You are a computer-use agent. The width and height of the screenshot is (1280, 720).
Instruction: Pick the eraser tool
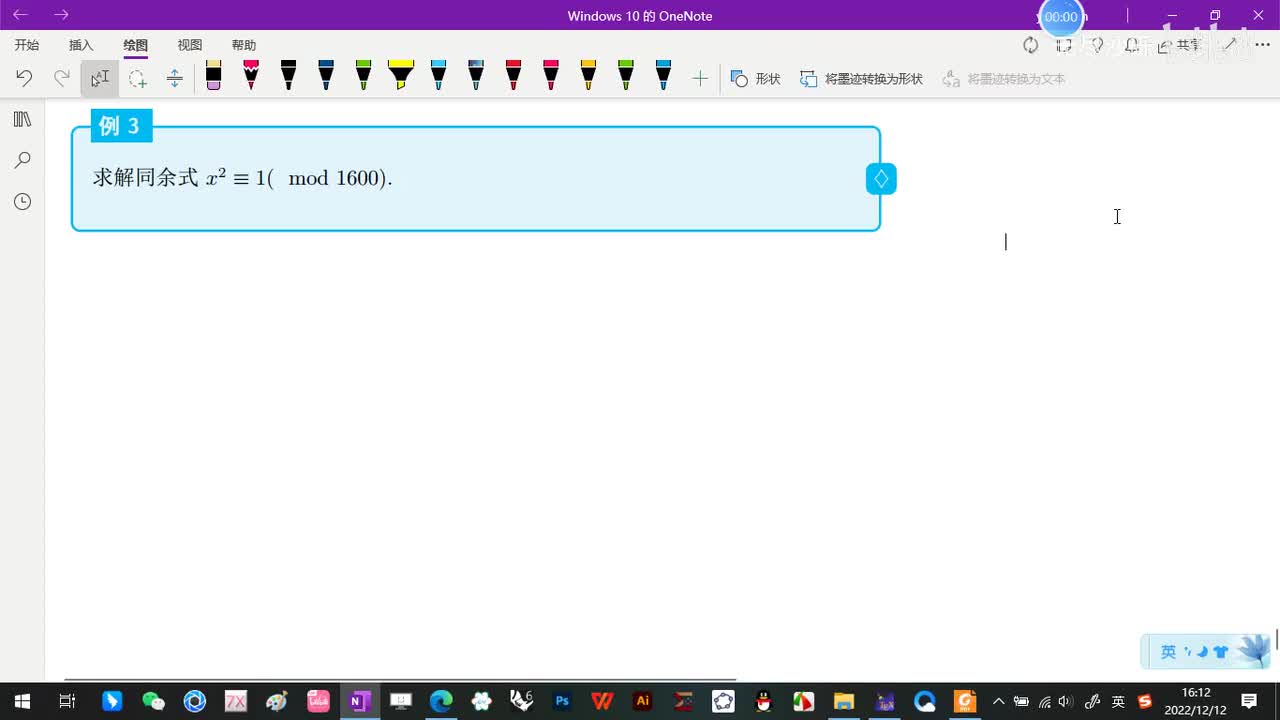click(213, 75)
